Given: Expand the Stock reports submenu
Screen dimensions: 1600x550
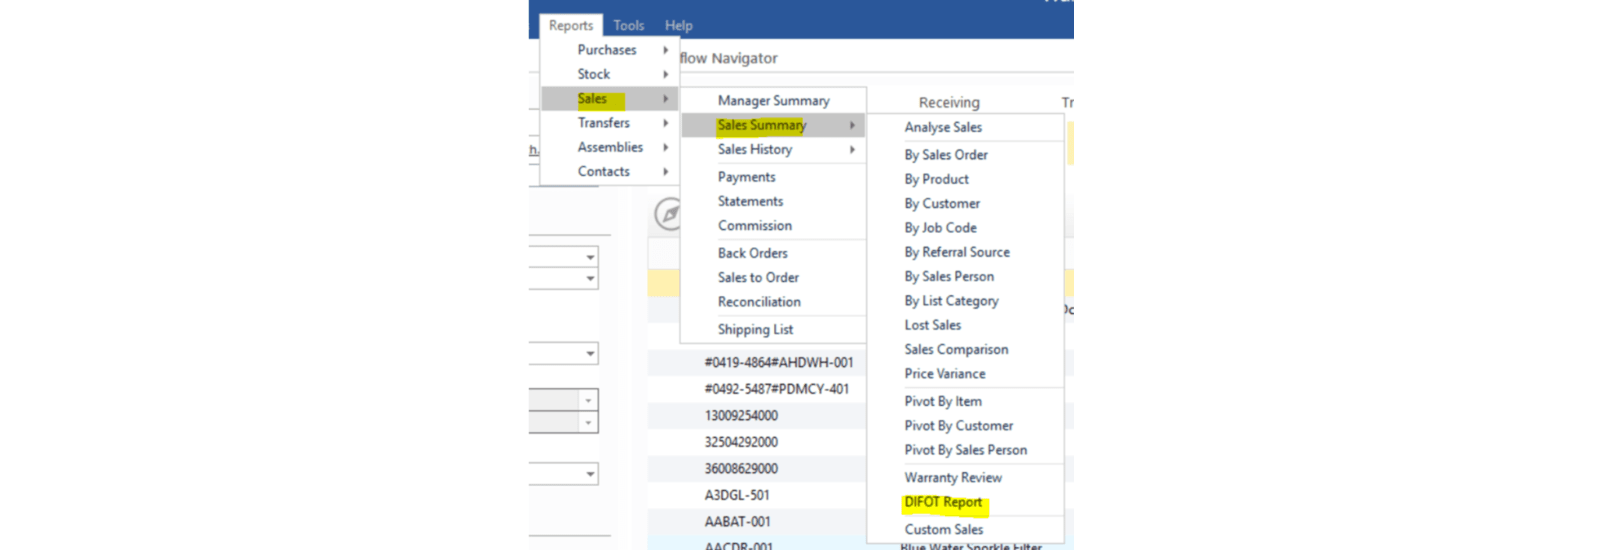Looking at the screenshot, I should tap(609, 74).
